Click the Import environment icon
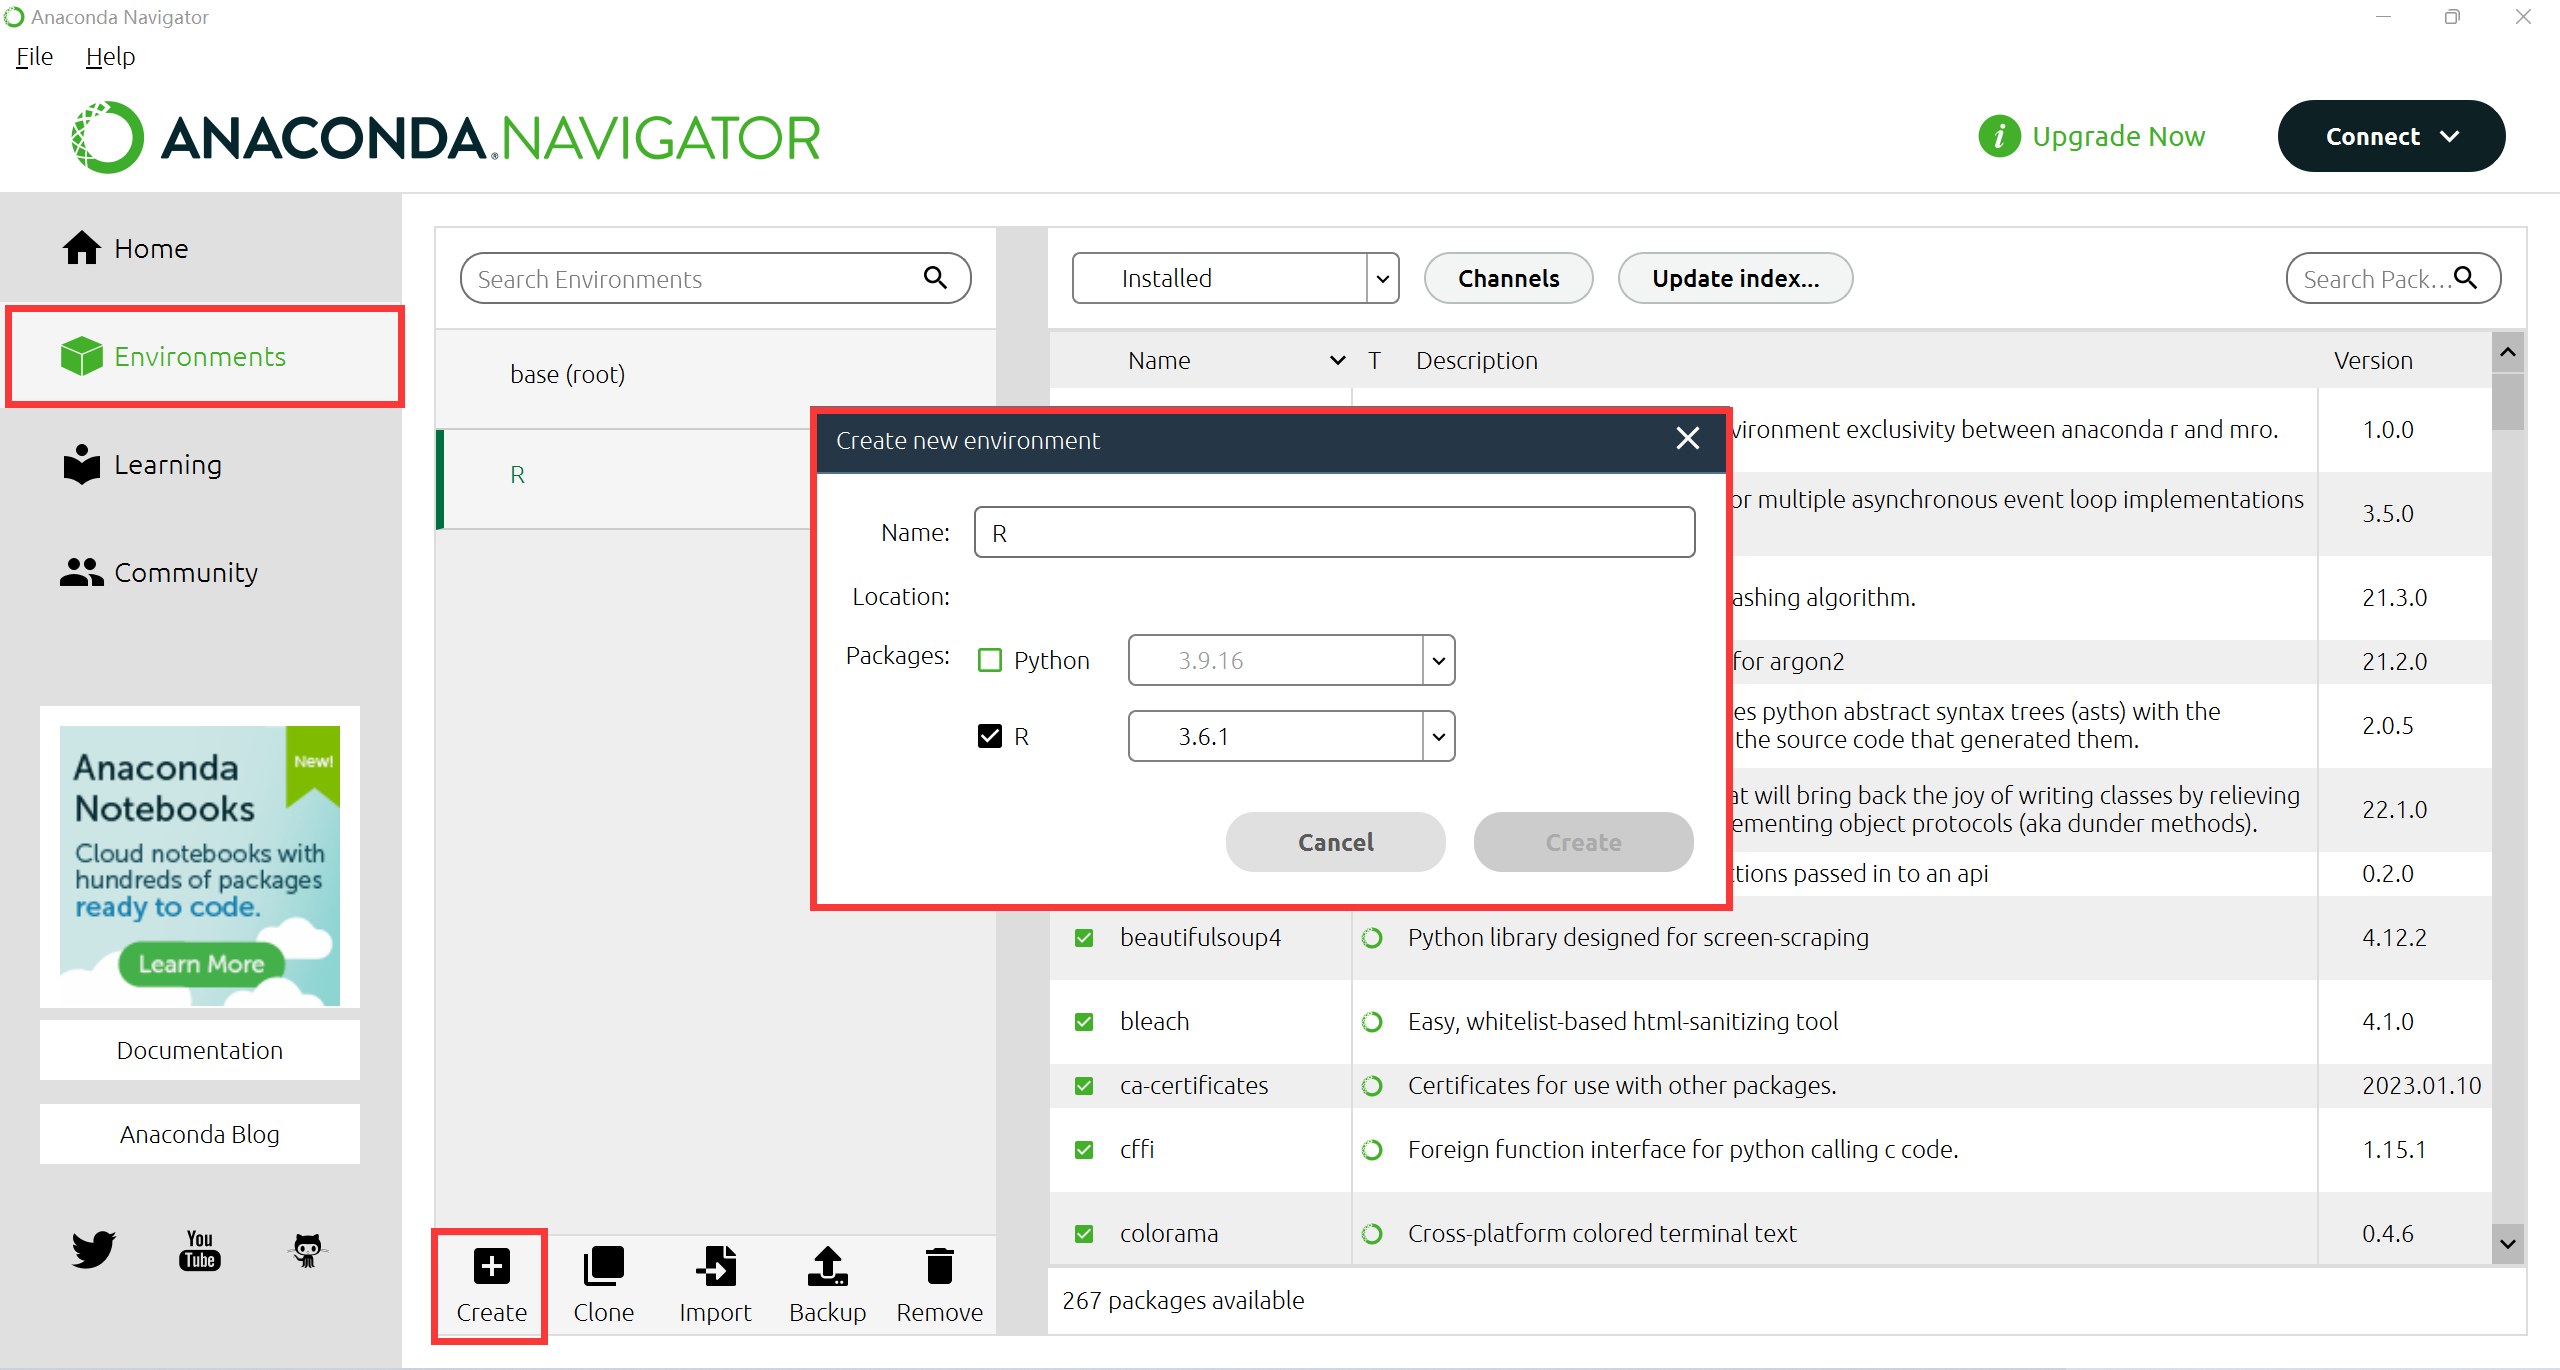Viewport: 2560px width, 1370px height. (x=715, y=1266)
